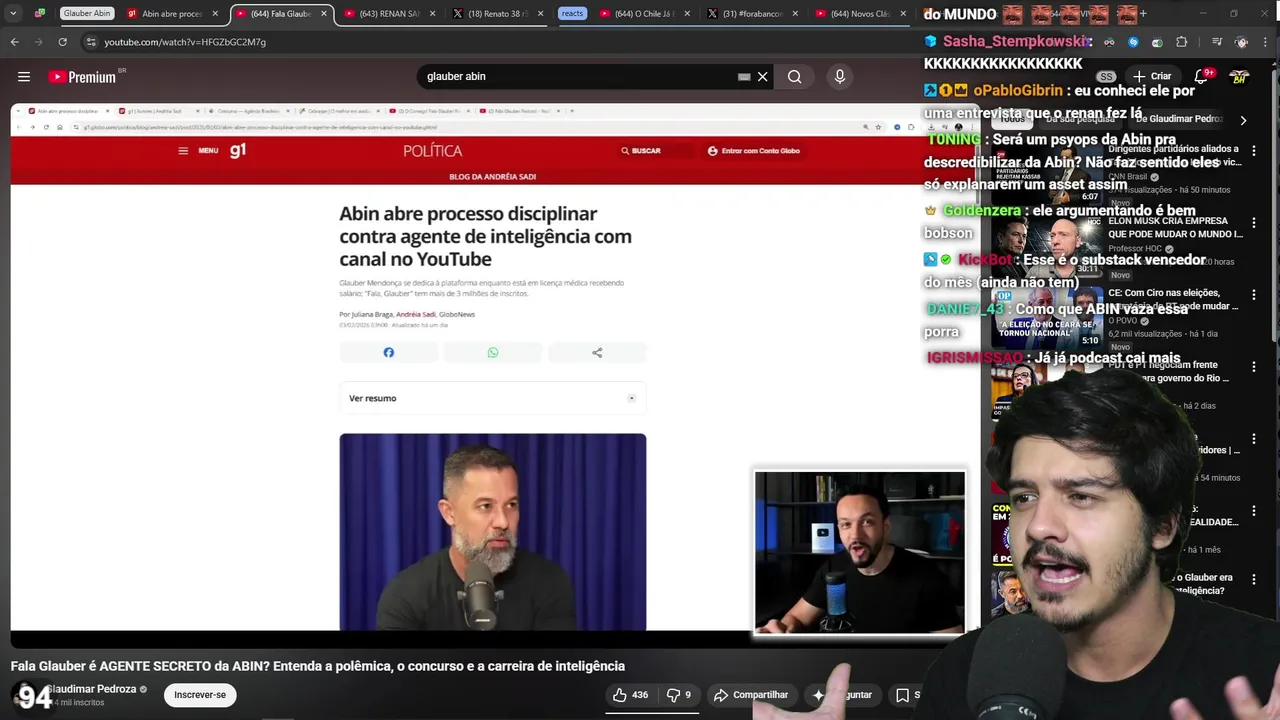Image resolution: width=1280 pixels, height=720 pixels.
Task: Open tab search dropdown arrow
Action: [13, 14]
